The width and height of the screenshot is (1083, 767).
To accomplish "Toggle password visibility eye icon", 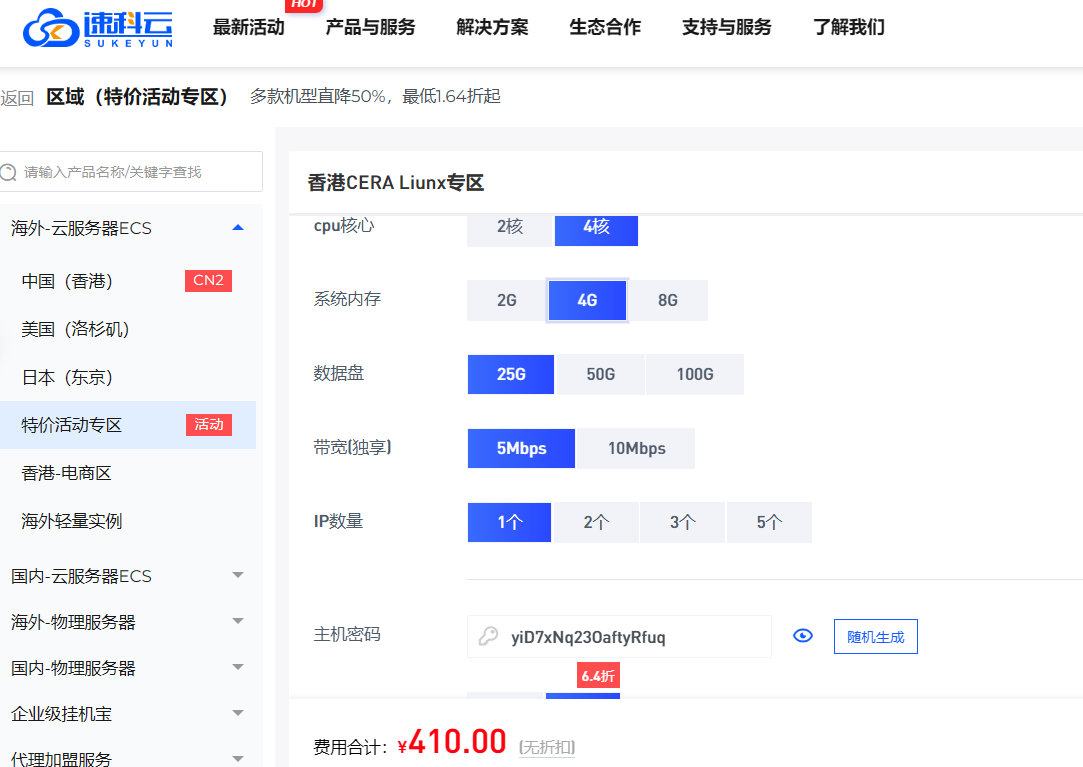I will click(x=803, y=636).
